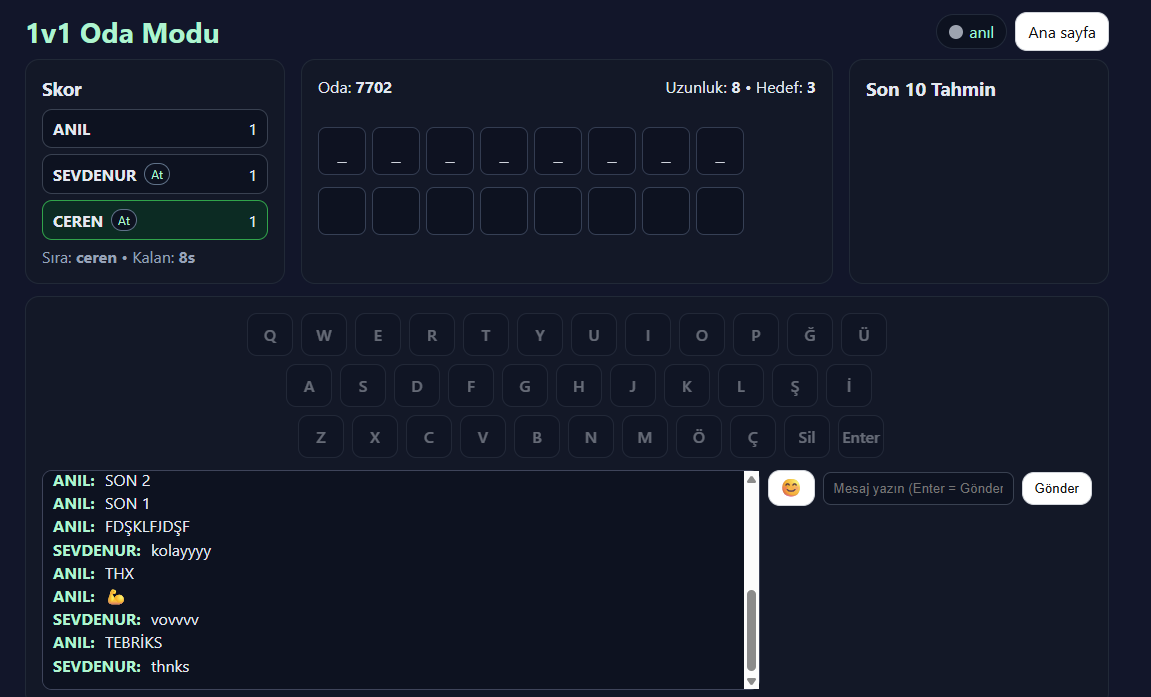Image resolution: width=1151 pixels, height=697 pixels.
Task: Focus the Mesaj yazın message field
Action: [x=918, y=489]
